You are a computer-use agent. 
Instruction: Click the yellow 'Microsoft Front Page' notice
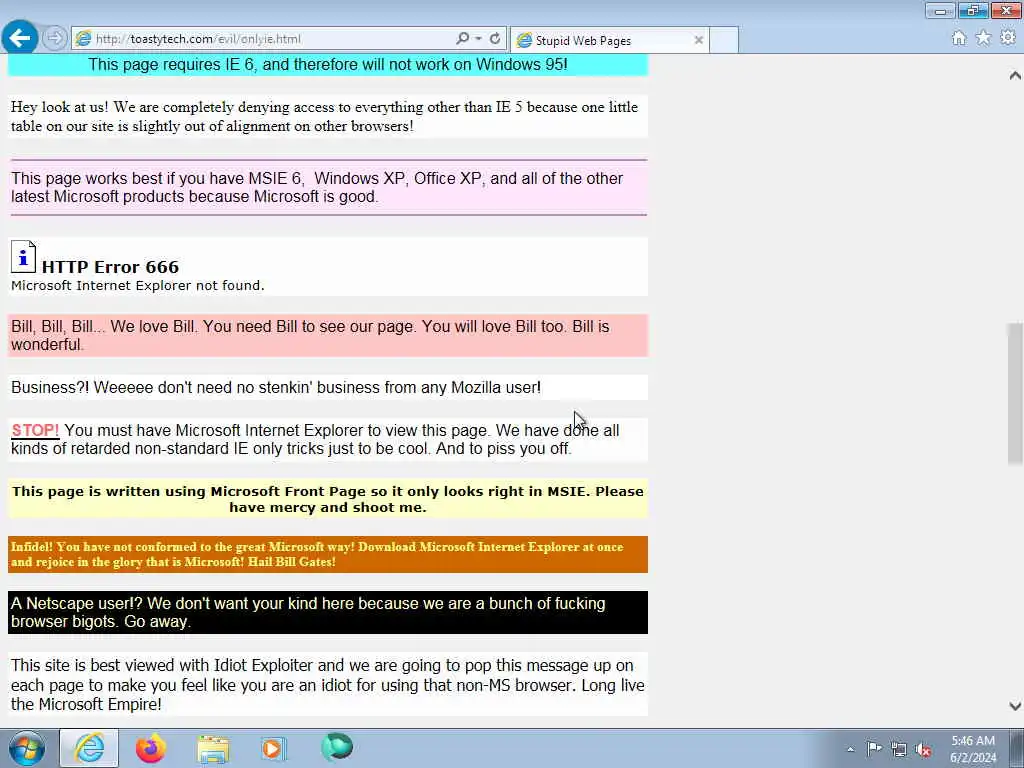point(328,500)
